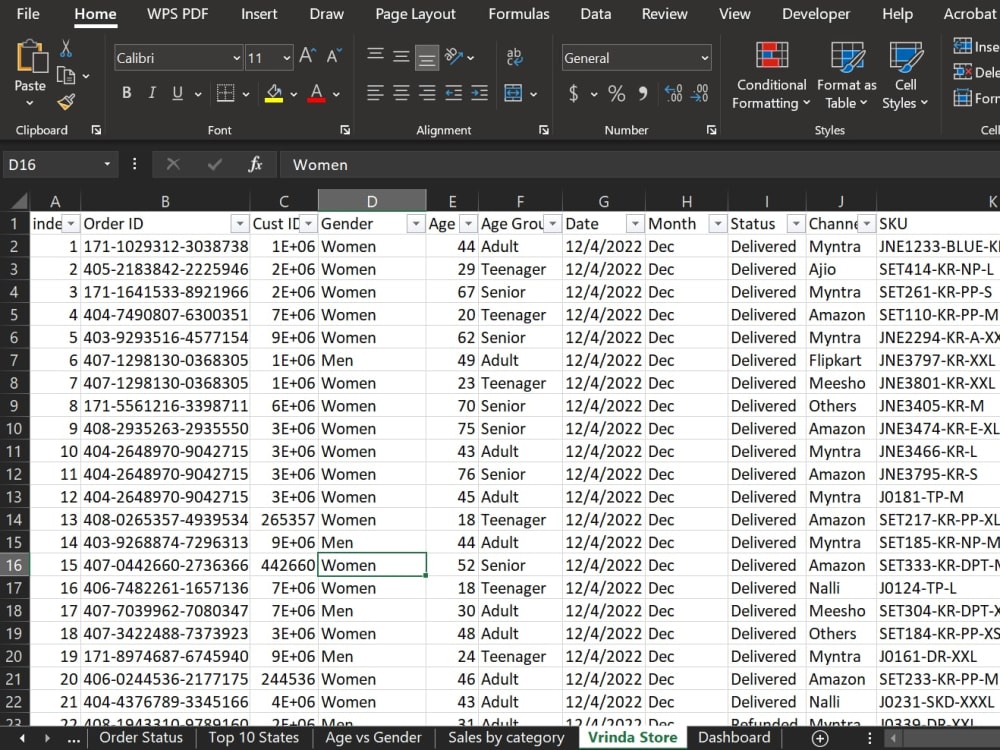Click the Fill Color bucket icon
This screenshot has width=1000, height=750.
[274, 93]
